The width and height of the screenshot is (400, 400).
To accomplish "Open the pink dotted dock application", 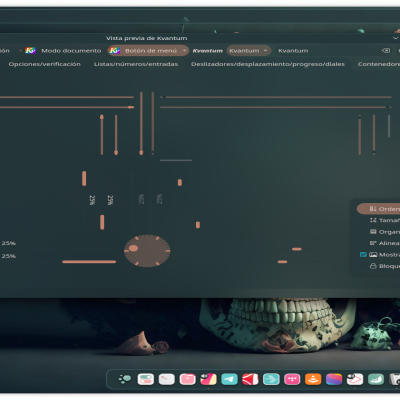I will (x=292, y=379).
